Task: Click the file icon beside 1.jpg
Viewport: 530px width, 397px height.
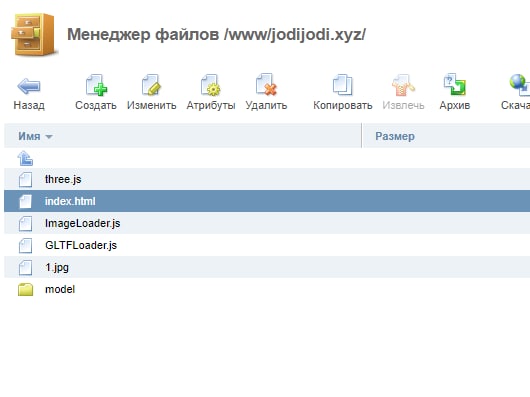Action: point(25,267)
